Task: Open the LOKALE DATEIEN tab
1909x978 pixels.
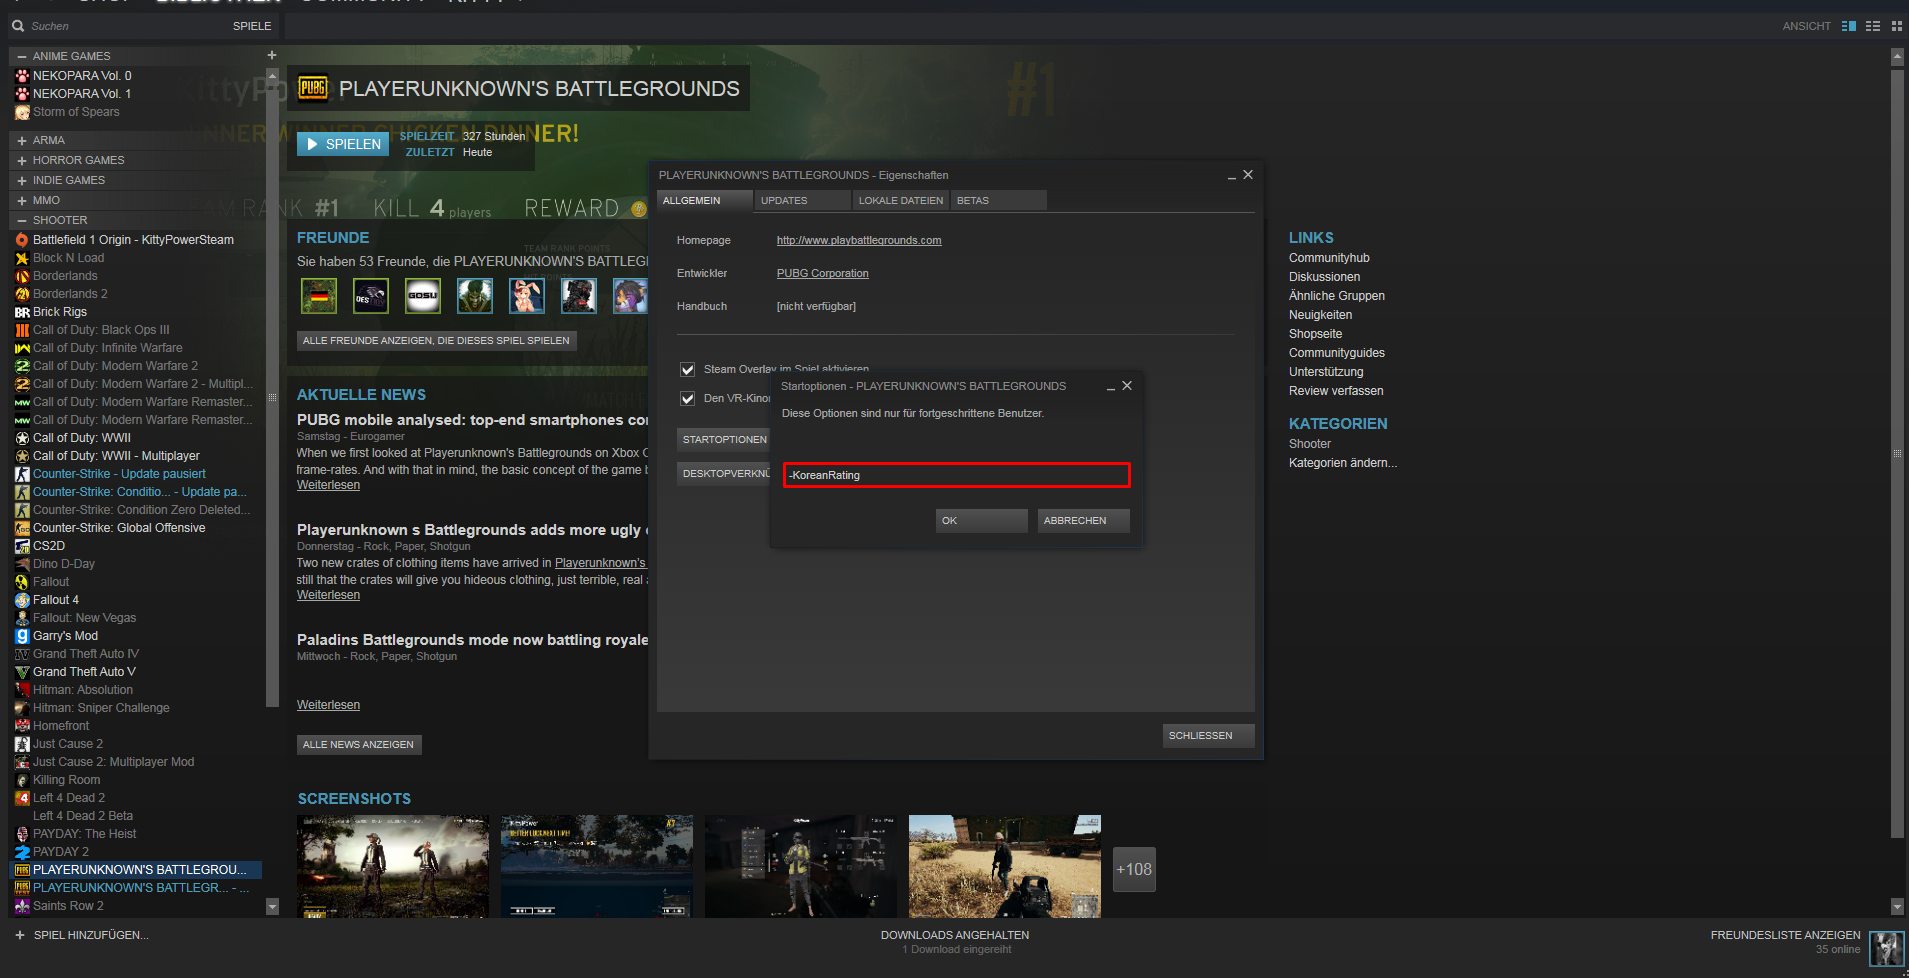Action: pyautogui.click(x=900, y=201)
